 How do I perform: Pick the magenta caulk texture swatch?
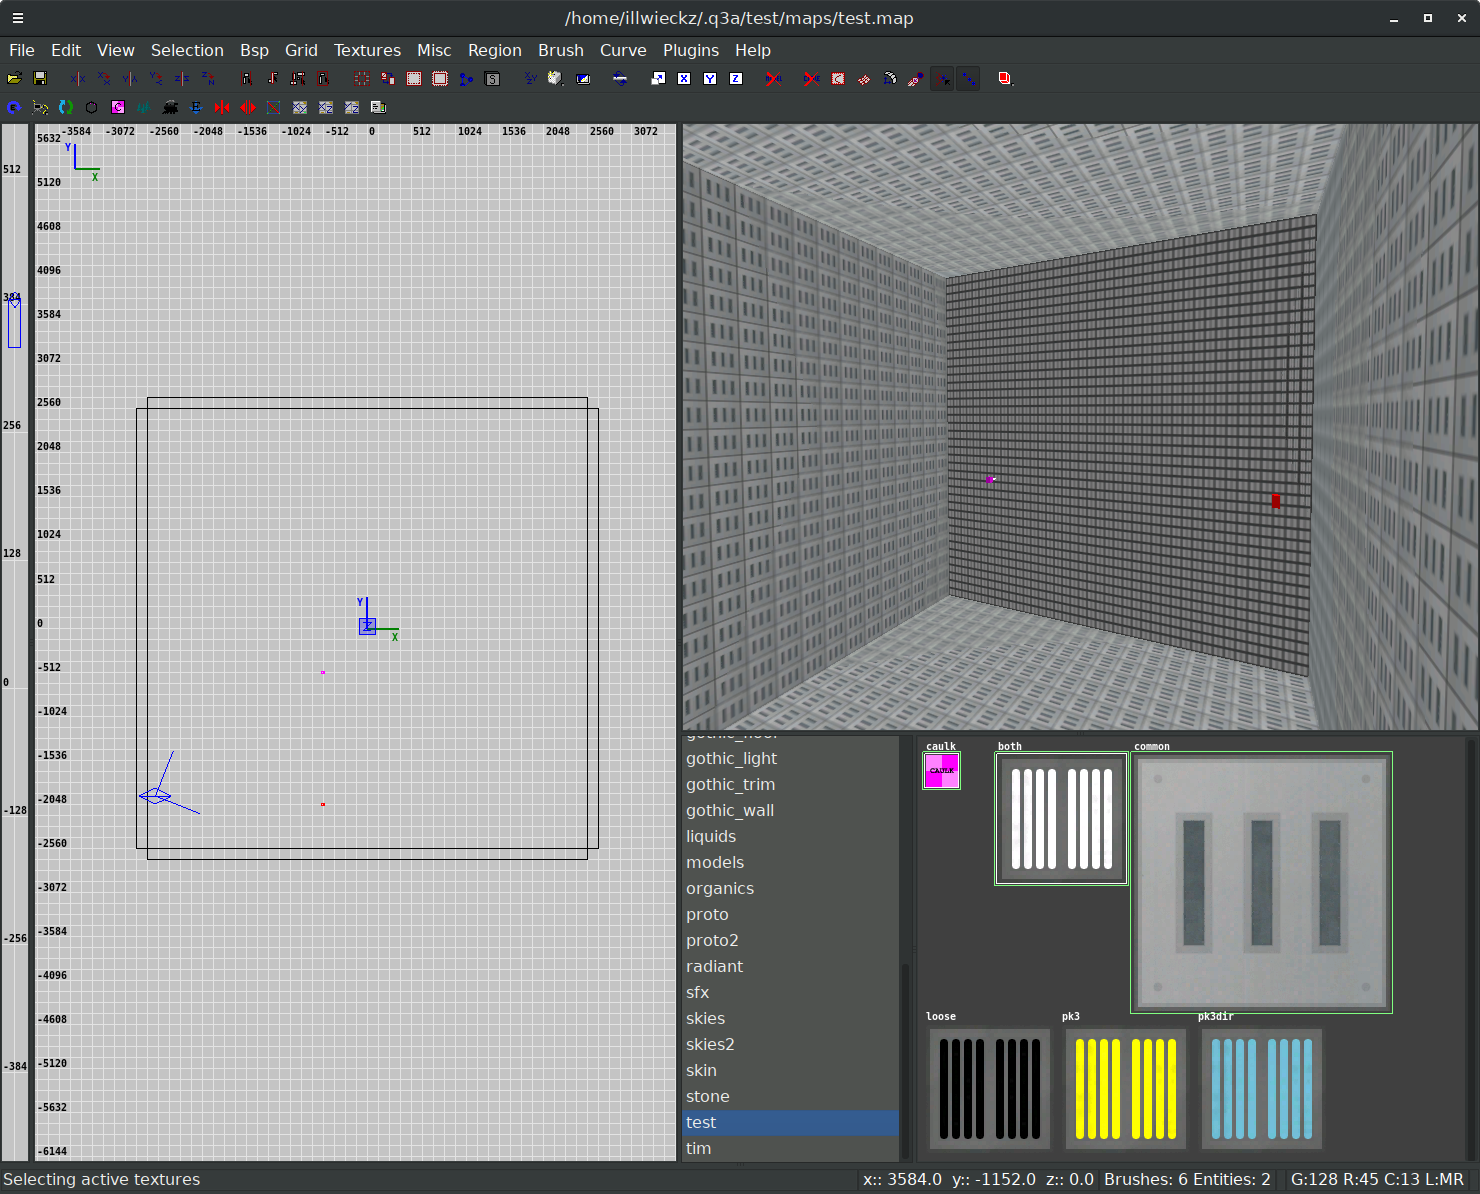(x=941, y=771)
